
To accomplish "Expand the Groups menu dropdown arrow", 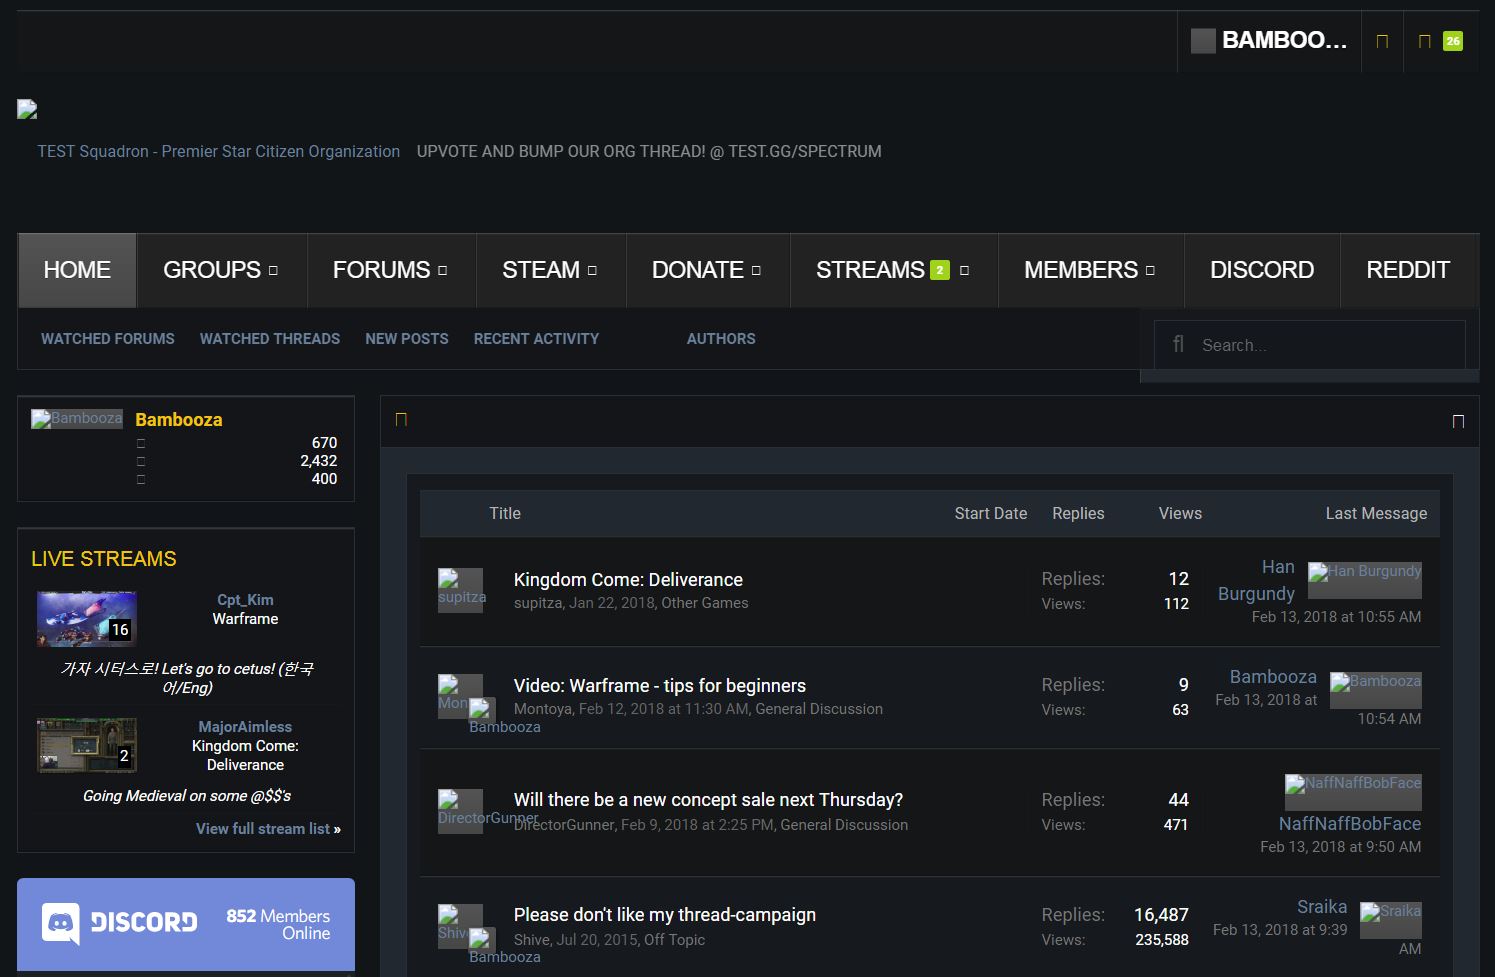I will point(273,270).
